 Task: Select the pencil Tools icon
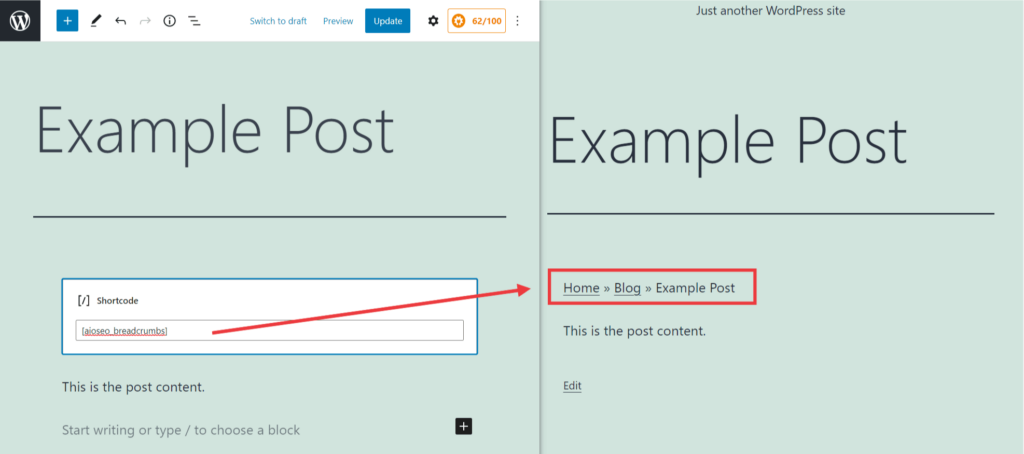[95, 21]
